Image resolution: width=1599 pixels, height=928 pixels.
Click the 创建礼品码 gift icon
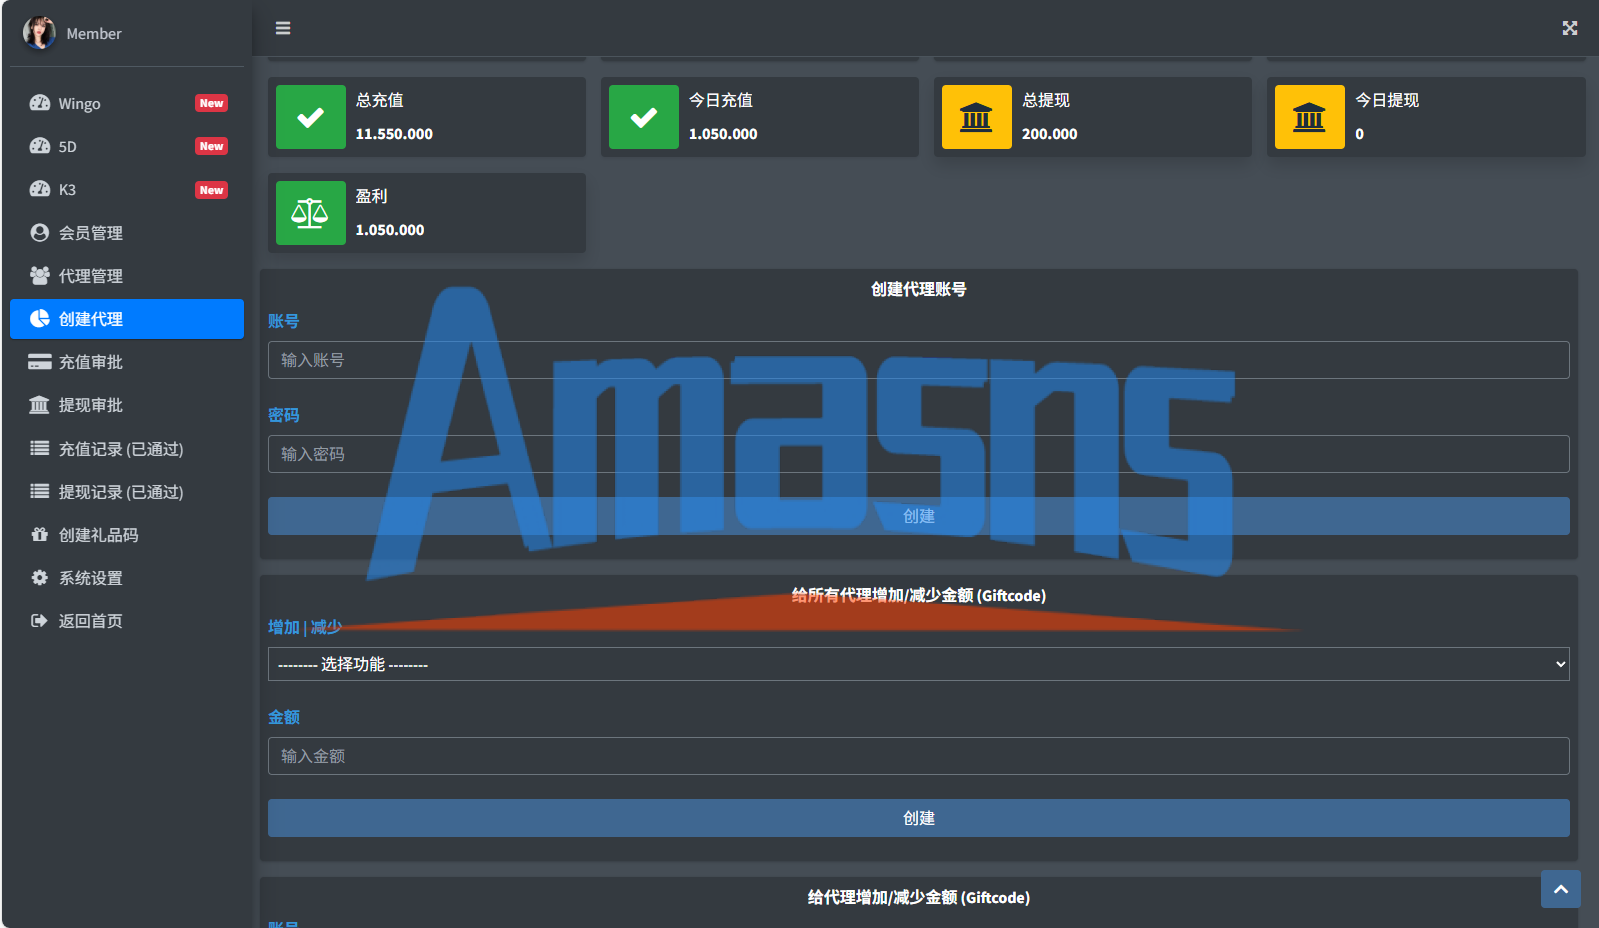[x=40, y=534]
